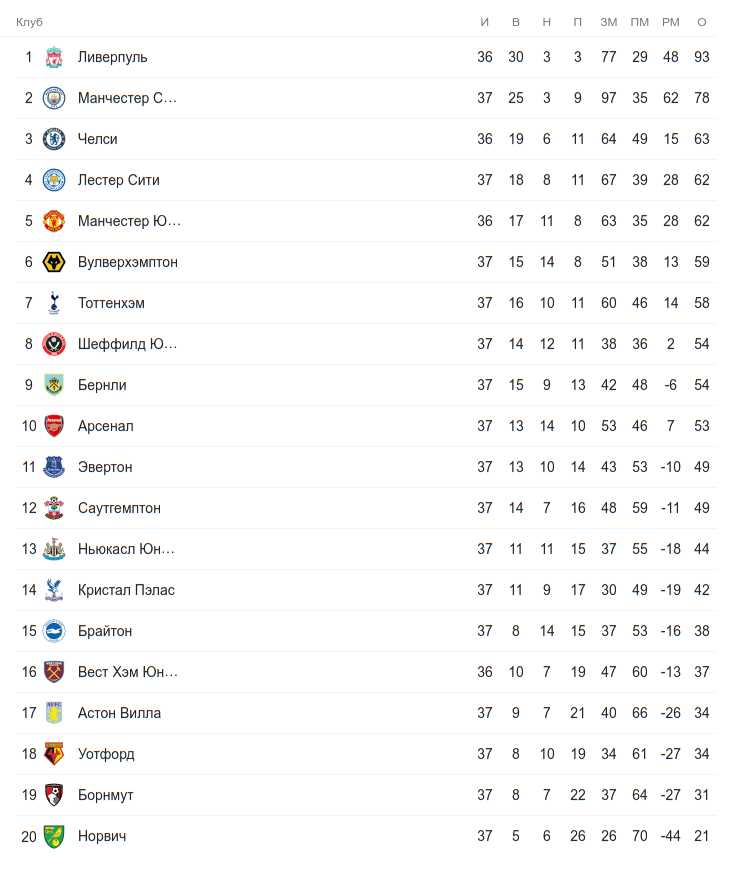752x880 pixels.
Task: Click the Arsenal club crest
Action: pos(54,426)
